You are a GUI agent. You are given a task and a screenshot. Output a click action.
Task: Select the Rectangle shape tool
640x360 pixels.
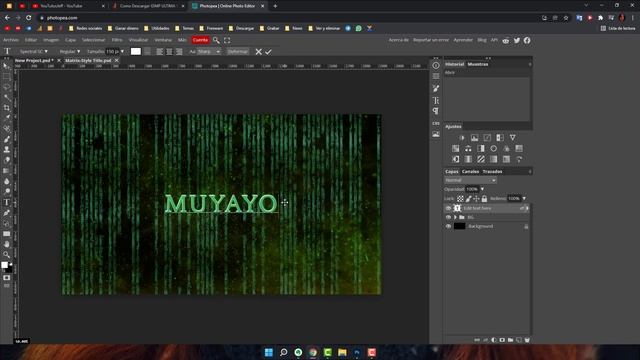pyautogui.click(x=6, y=234)
